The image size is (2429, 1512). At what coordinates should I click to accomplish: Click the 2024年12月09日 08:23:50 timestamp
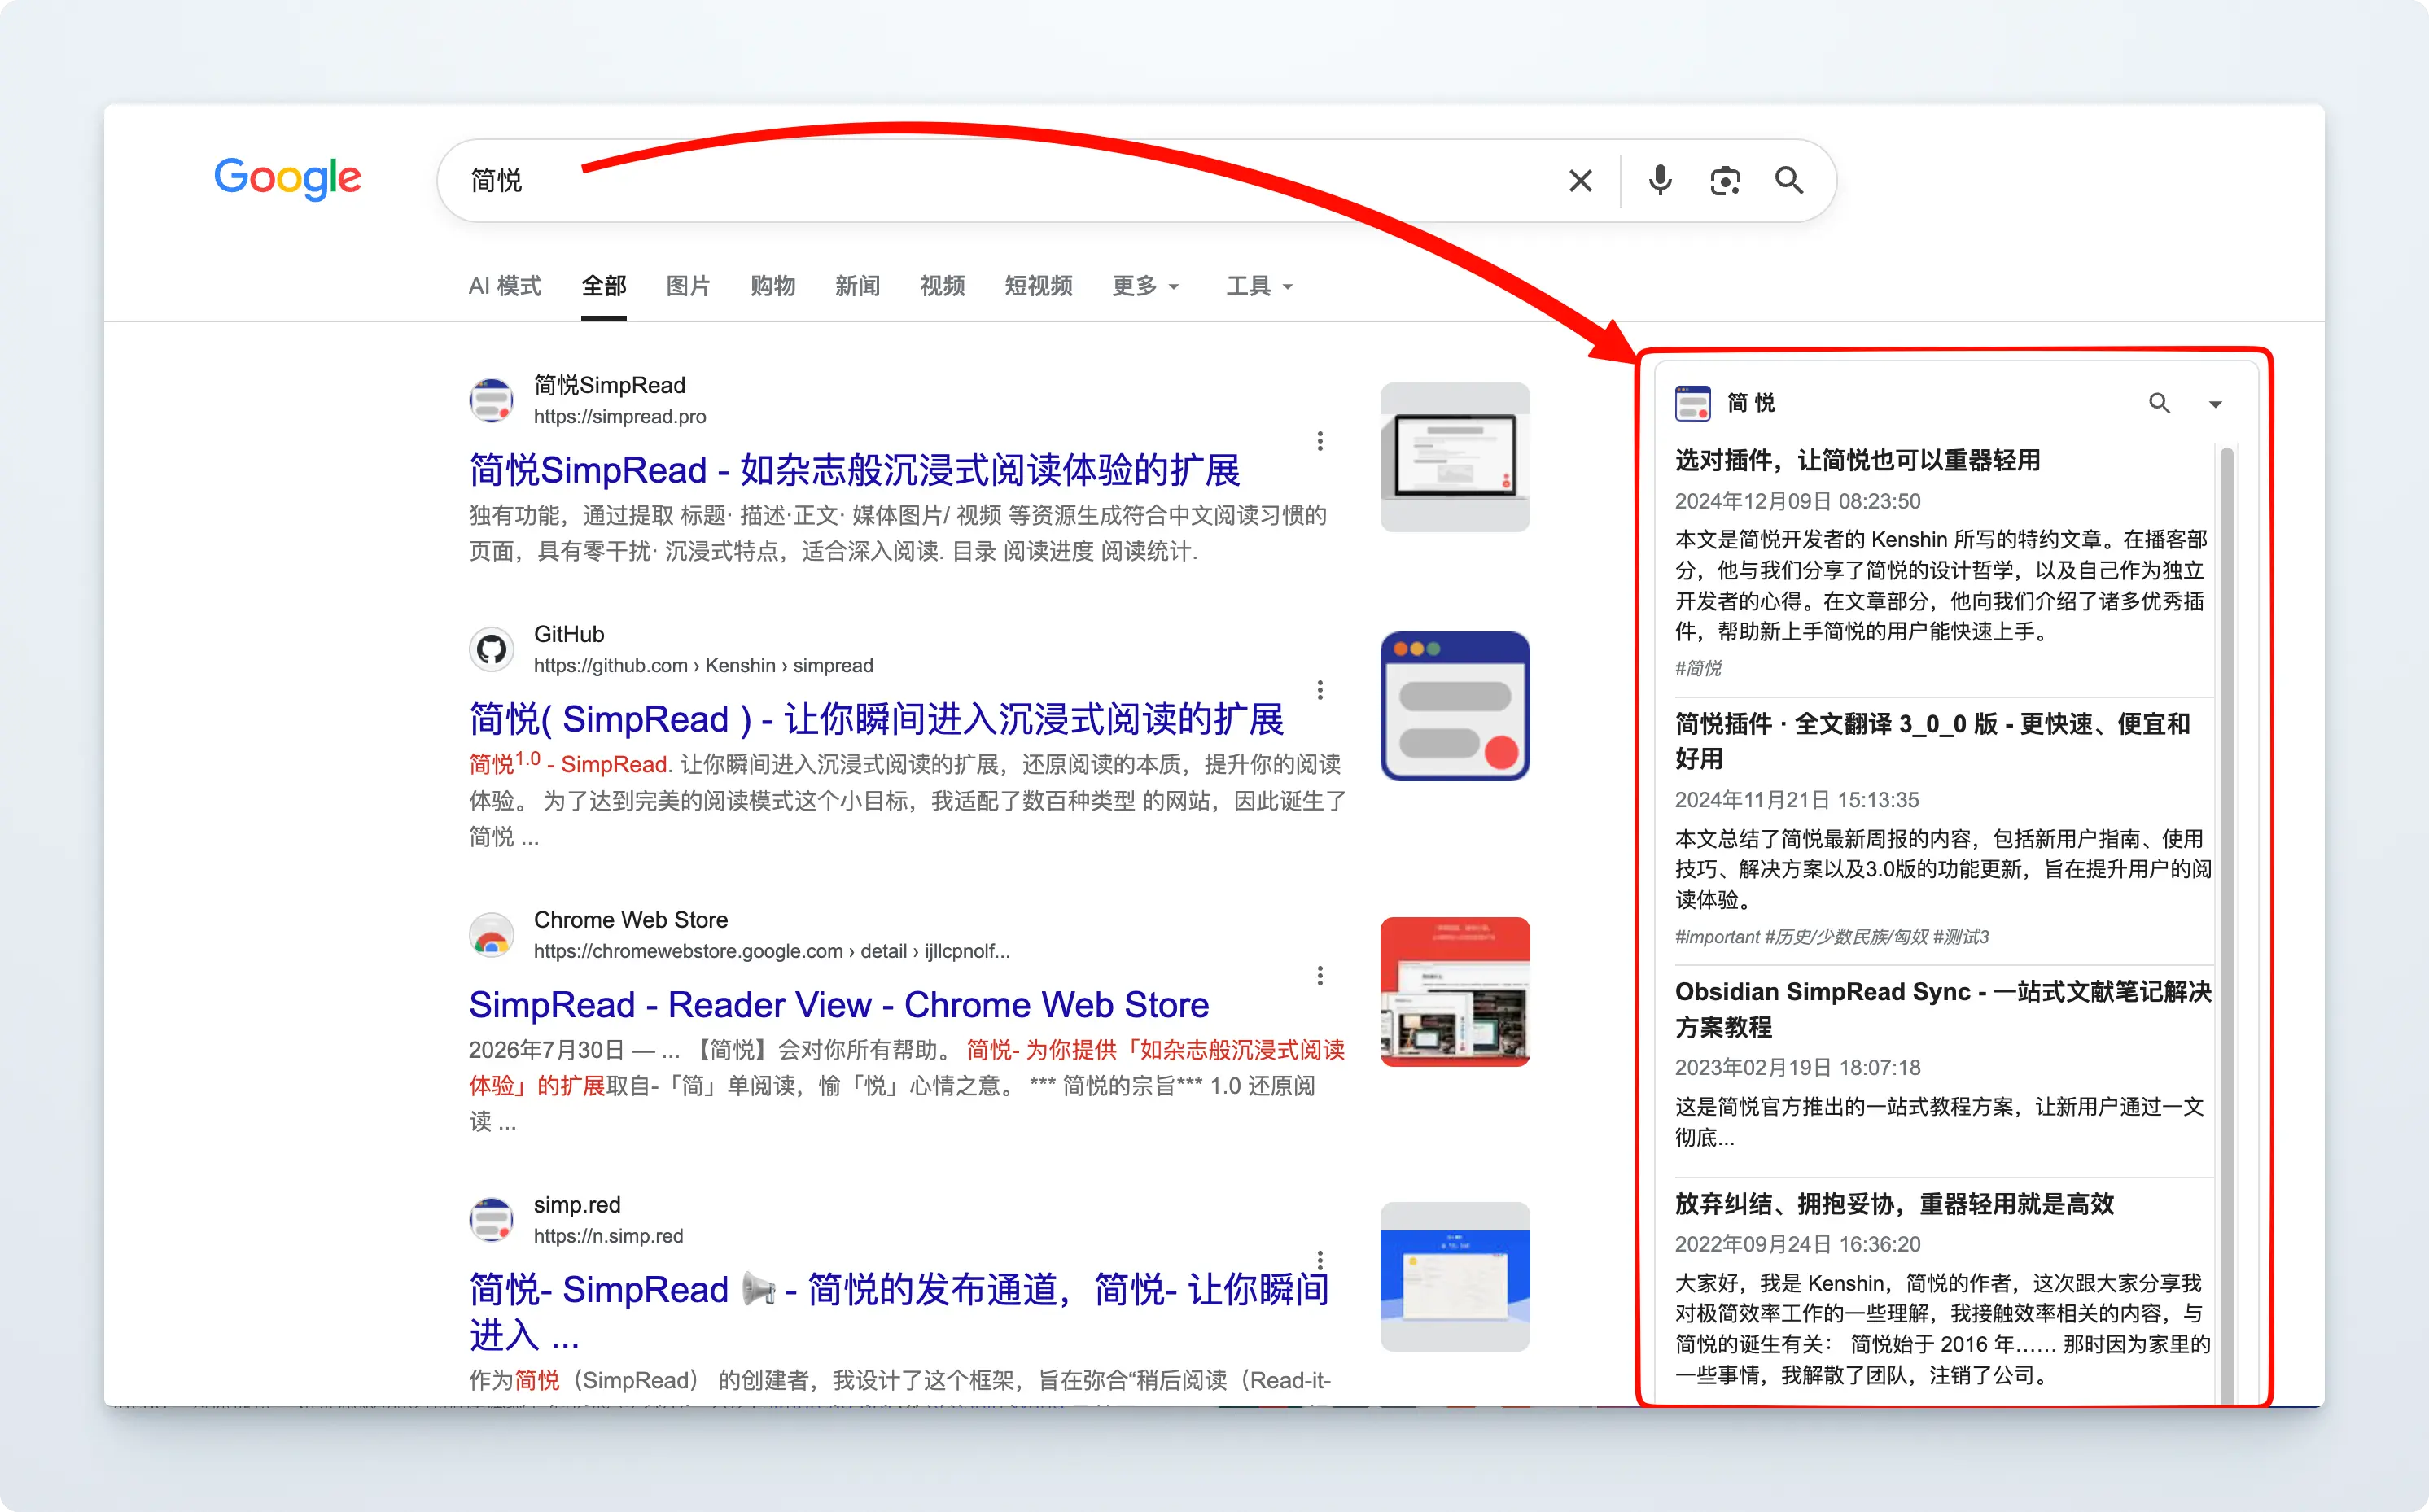pos(1798,501)
